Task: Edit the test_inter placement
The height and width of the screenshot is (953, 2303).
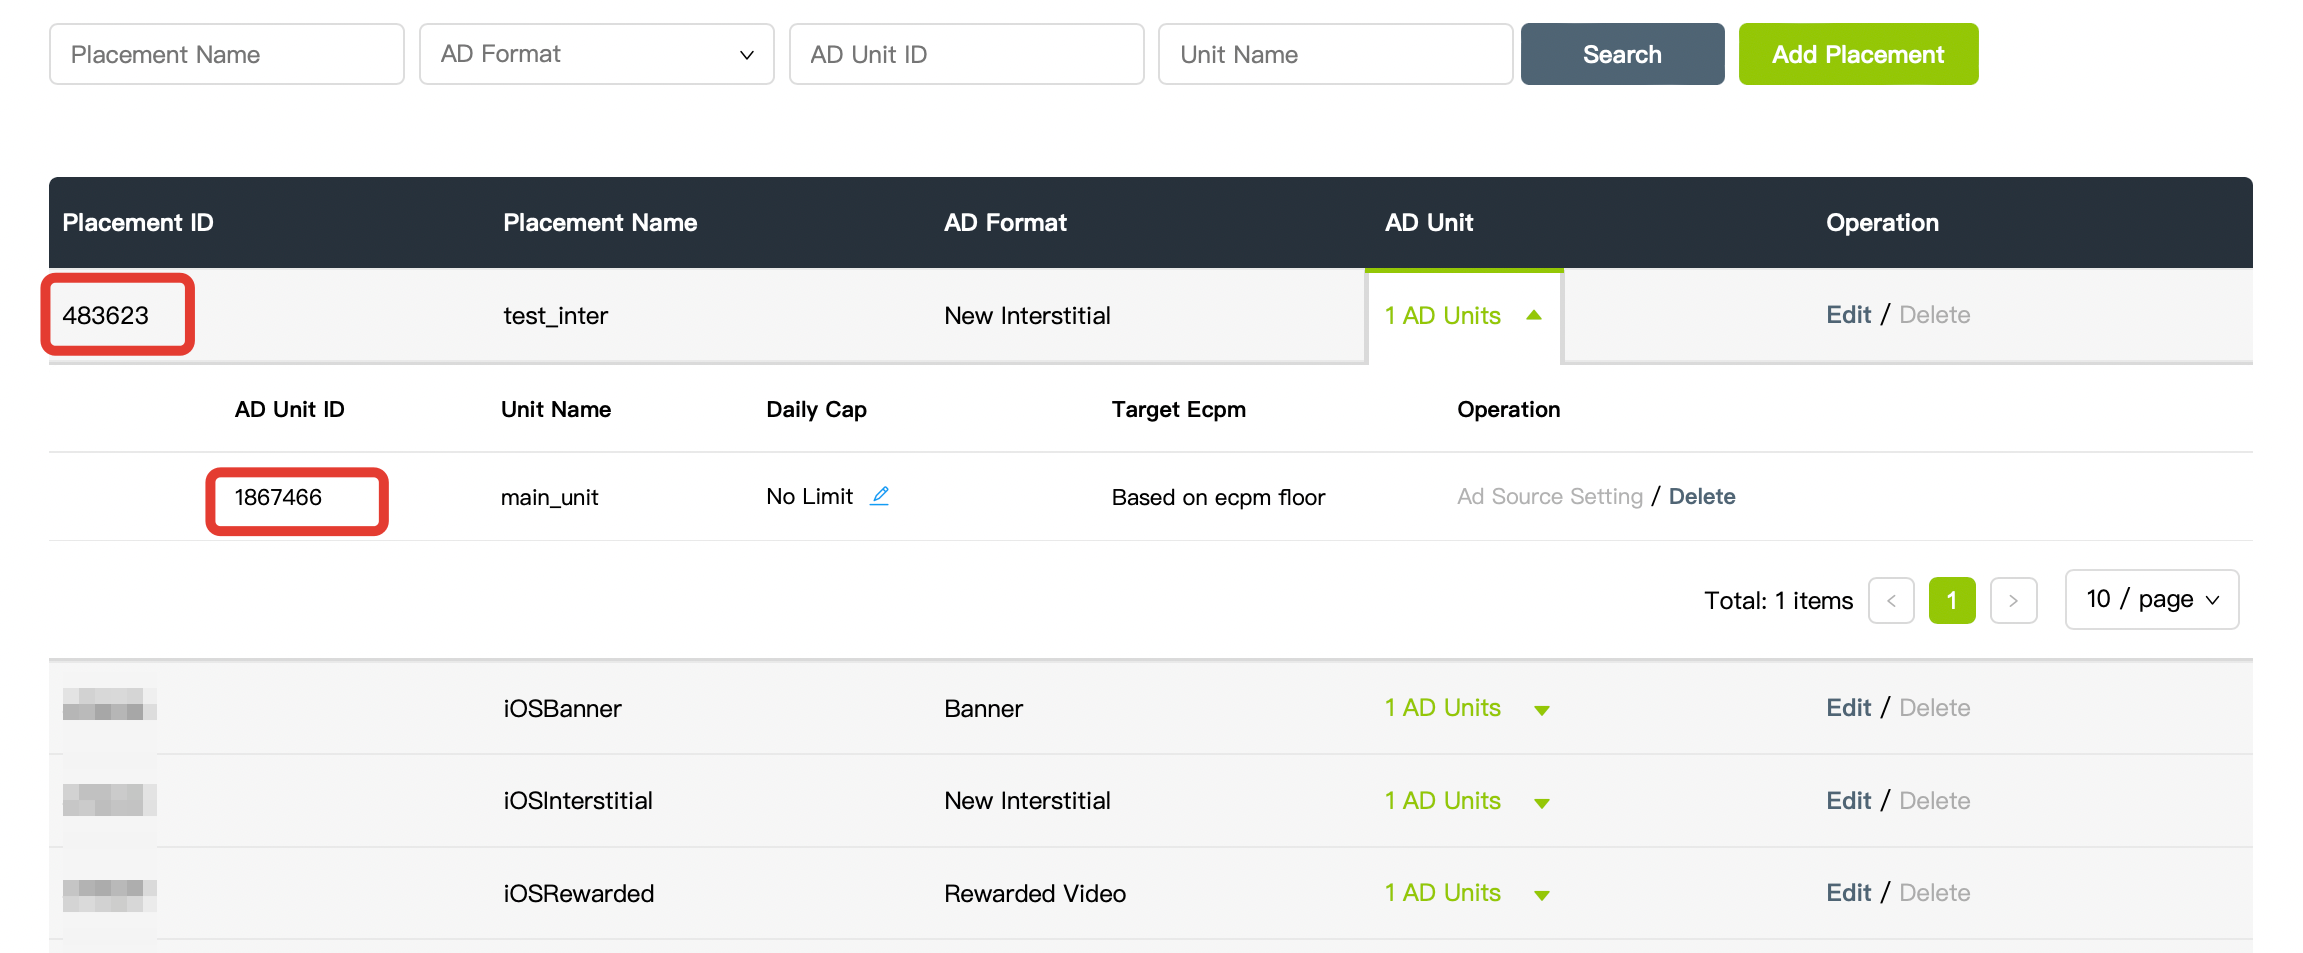Action: click(1847, 315)
